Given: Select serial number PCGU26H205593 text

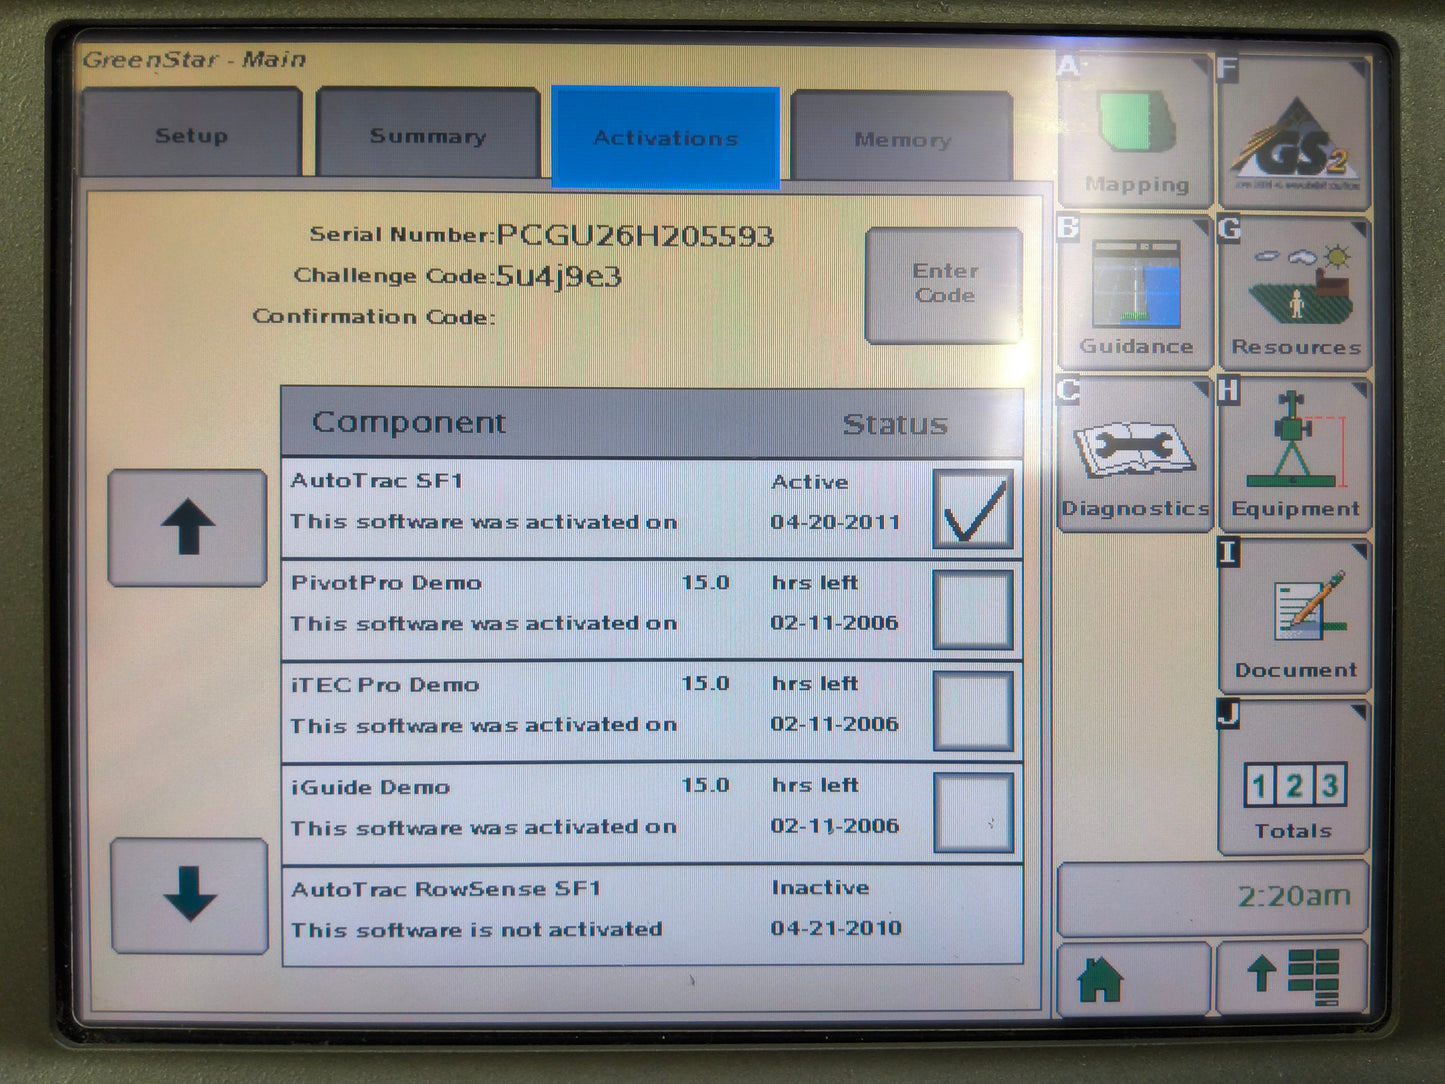Looking at the screenshot, I should point(635,236).
